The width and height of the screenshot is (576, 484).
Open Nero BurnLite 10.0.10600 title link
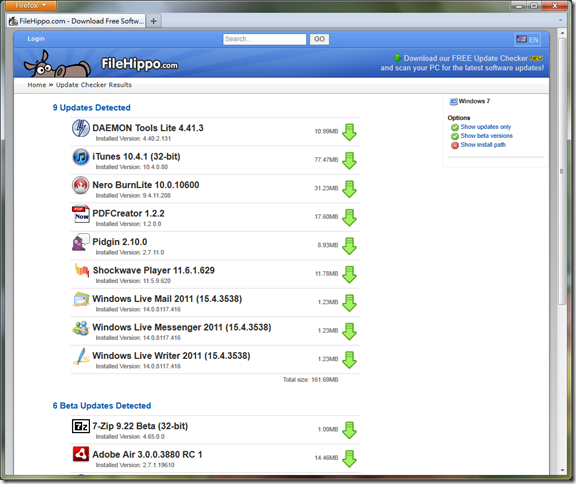pyautogui.click(x=146, y=185)
